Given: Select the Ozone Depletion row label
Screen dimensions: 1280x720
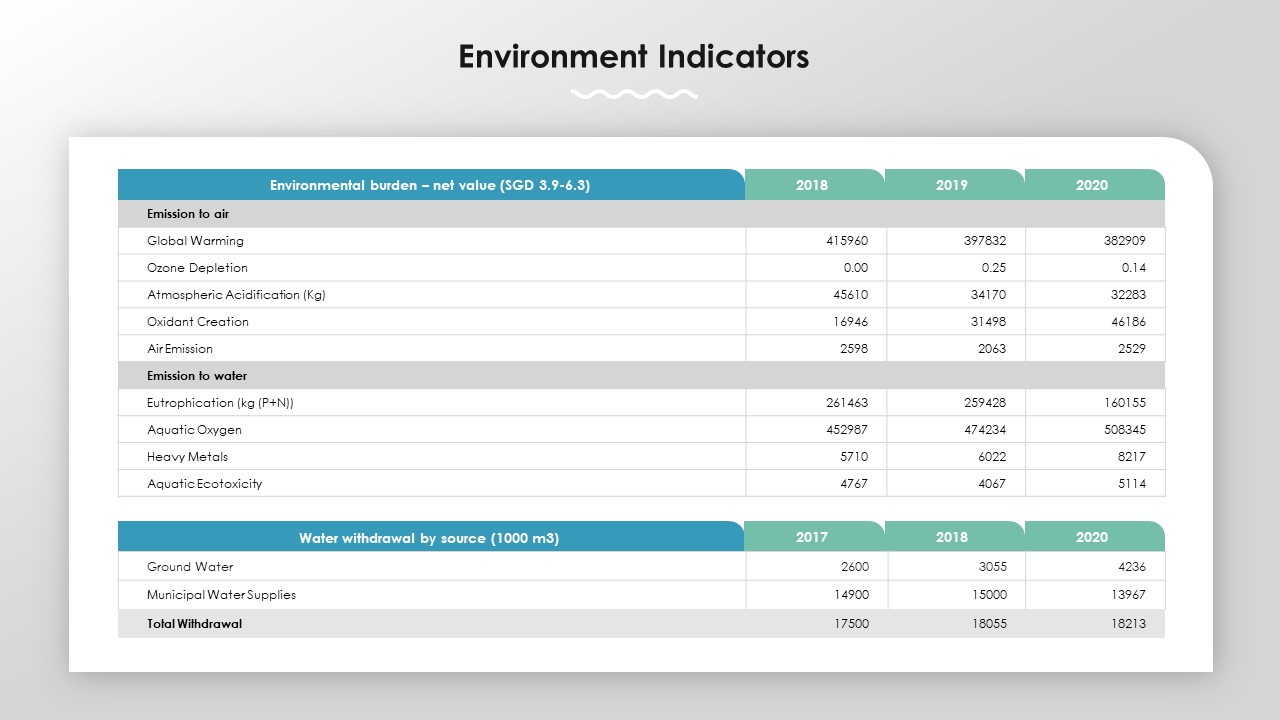Looking at the screenshot, I should pyautogui.click(x=197, y=268).
